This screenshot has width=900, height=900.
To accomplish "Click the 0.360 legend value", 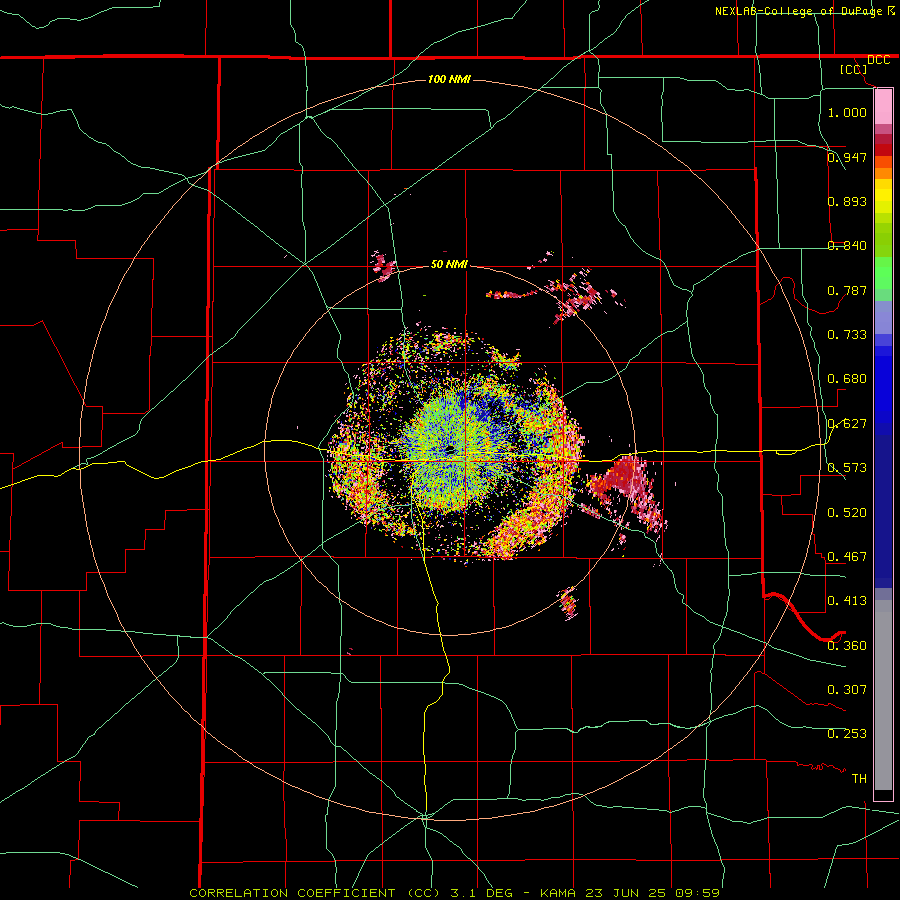I will 847,646.
